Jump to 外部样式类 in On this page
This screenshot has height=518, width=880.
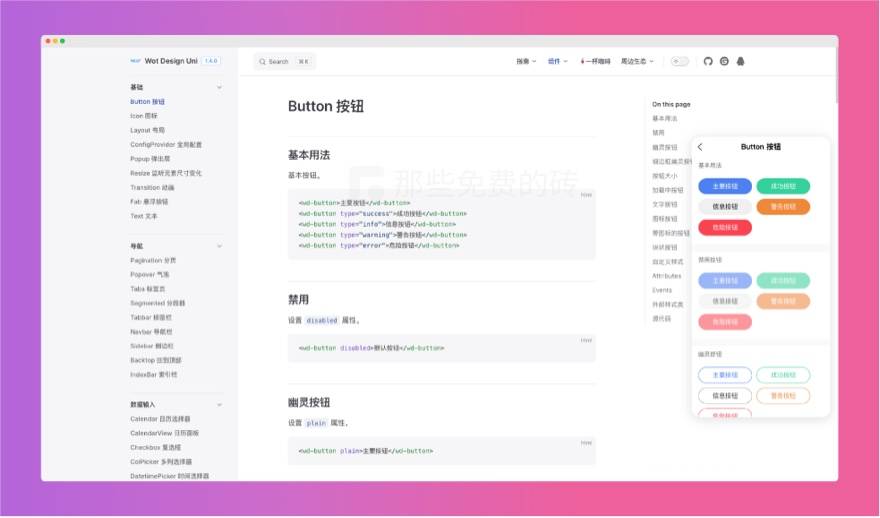(x=668, y=304)
